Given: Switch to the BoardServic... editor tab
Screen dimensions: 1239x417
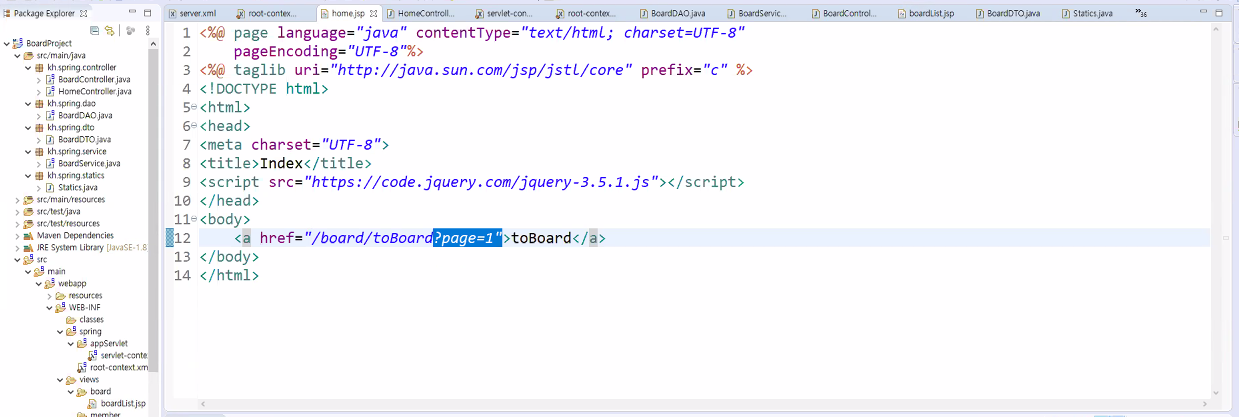Looking at the screenshot, I should tap(760, 13).
